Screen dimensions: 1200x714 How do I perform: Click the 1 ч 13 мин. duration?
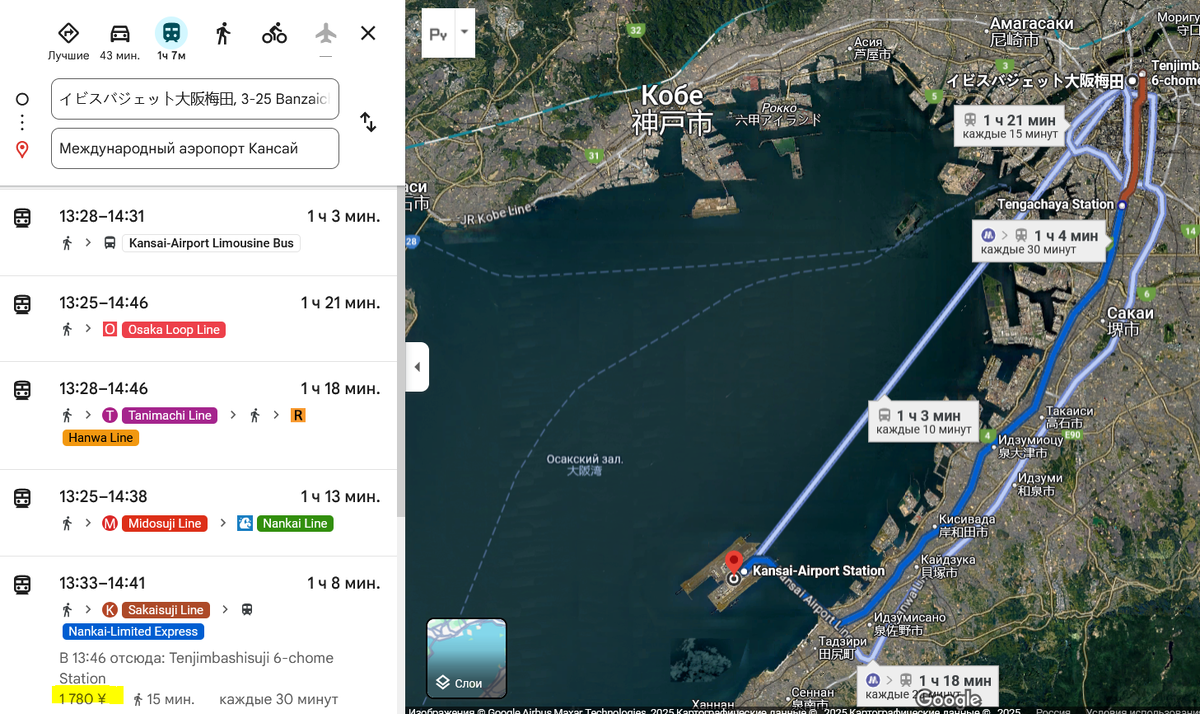click(340, 497)
